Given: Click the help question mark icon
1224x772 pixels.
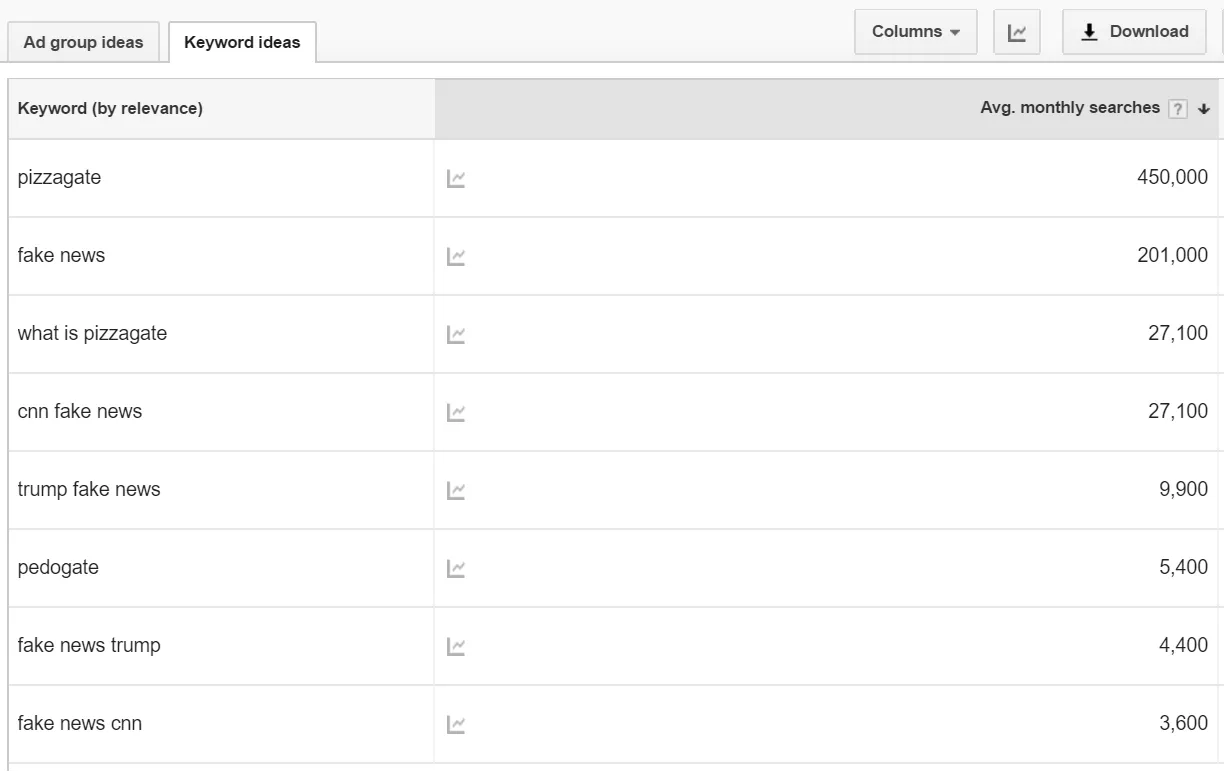Looking at the screenshot, I should pyautogui.click(x=1178, y=109).
